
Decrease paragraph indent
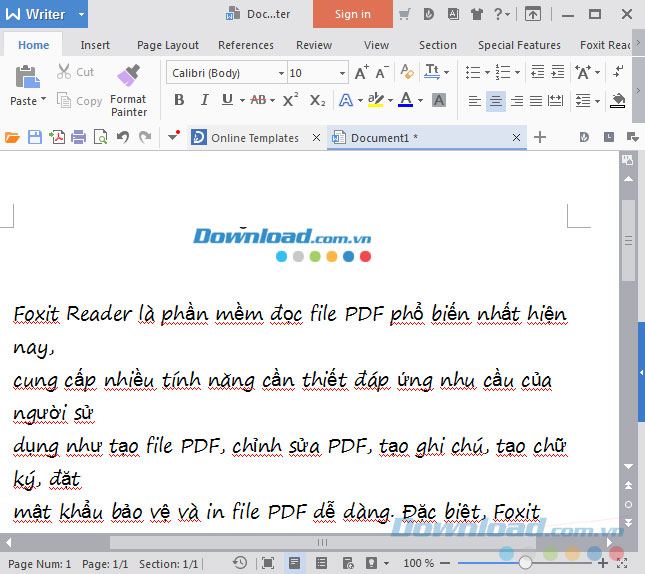(537, 72)
